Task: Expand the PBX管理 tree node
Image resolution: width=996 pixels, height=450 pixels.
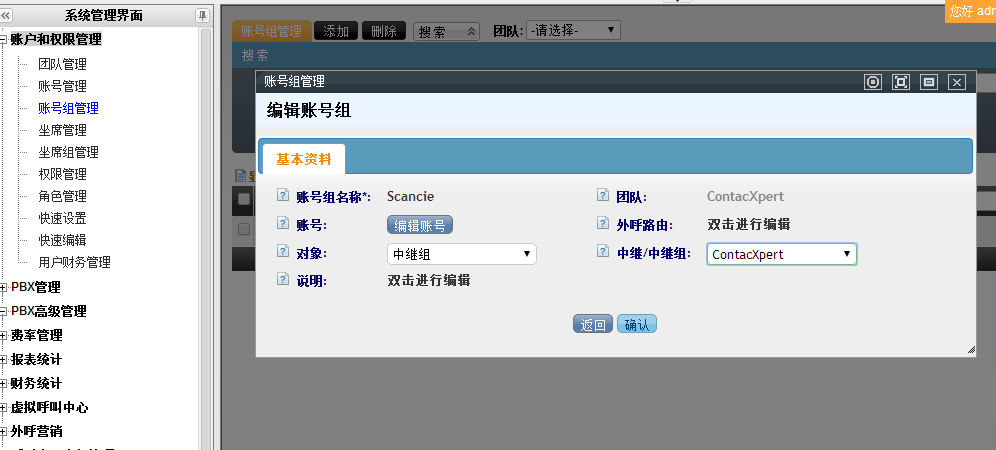Action: (5, 287)
